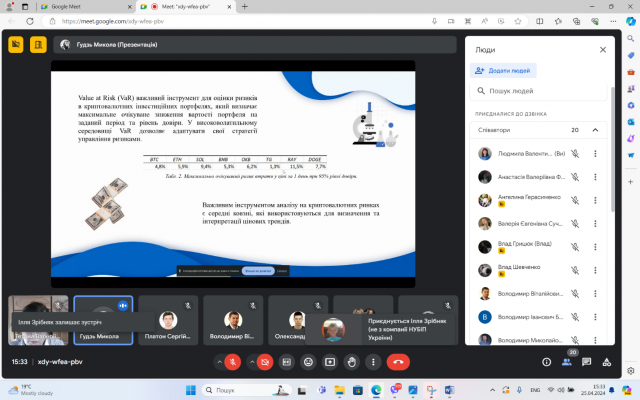
Task: Toggle captions button
Action: point(287,362)
